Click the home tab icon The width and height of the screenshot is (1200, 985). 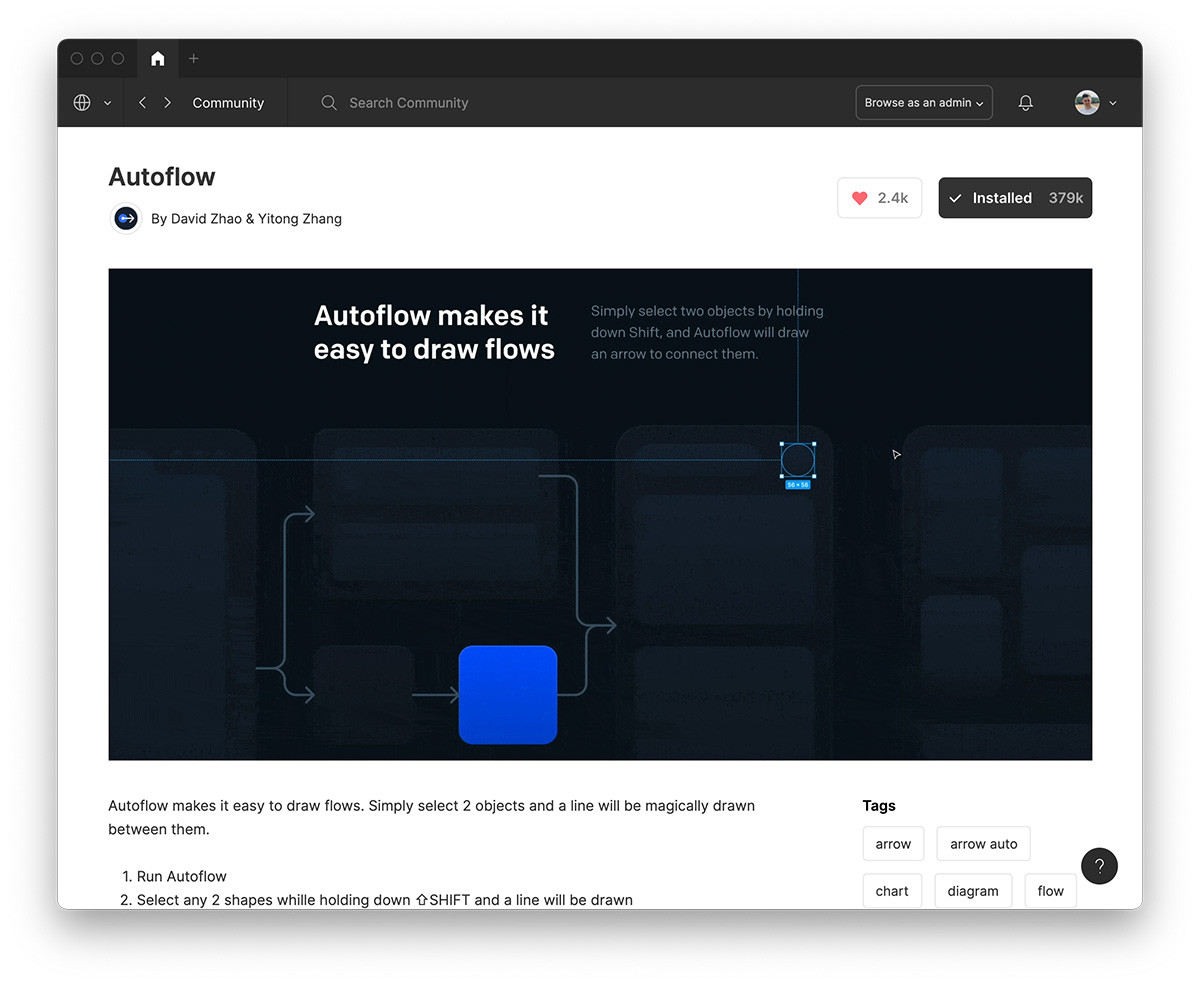[157, 59]
